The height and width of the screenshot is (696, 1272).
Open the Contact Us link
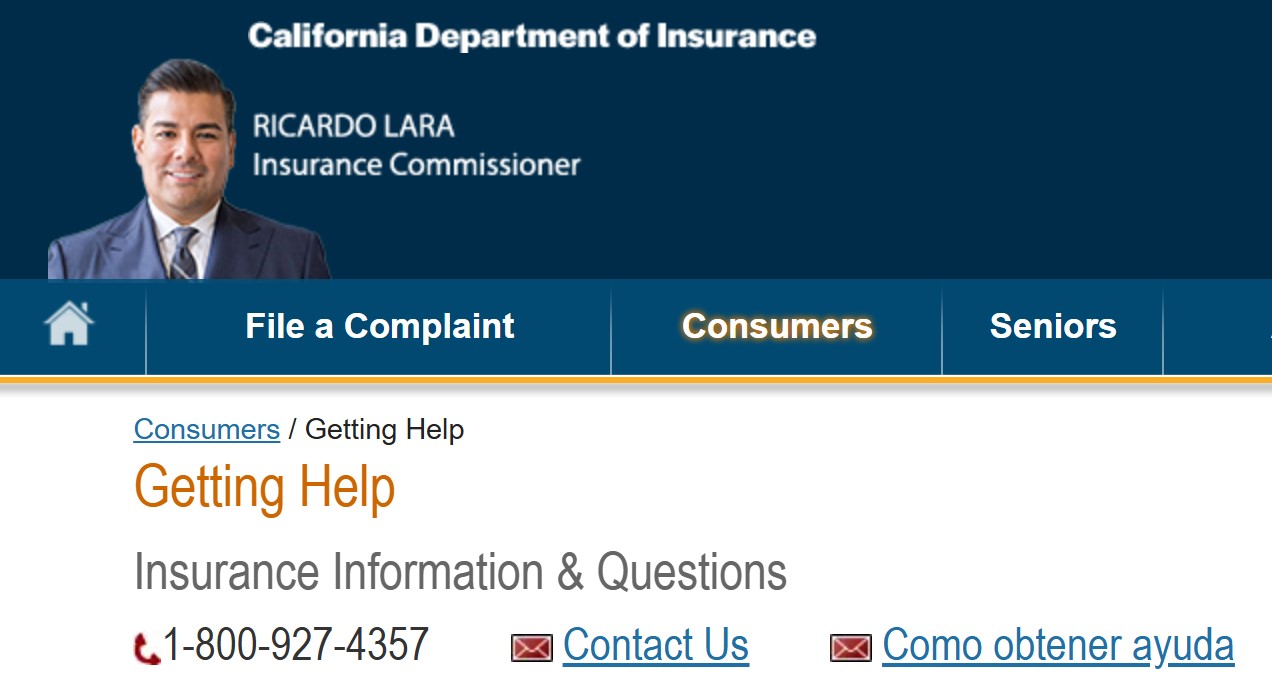coord(656,645)
